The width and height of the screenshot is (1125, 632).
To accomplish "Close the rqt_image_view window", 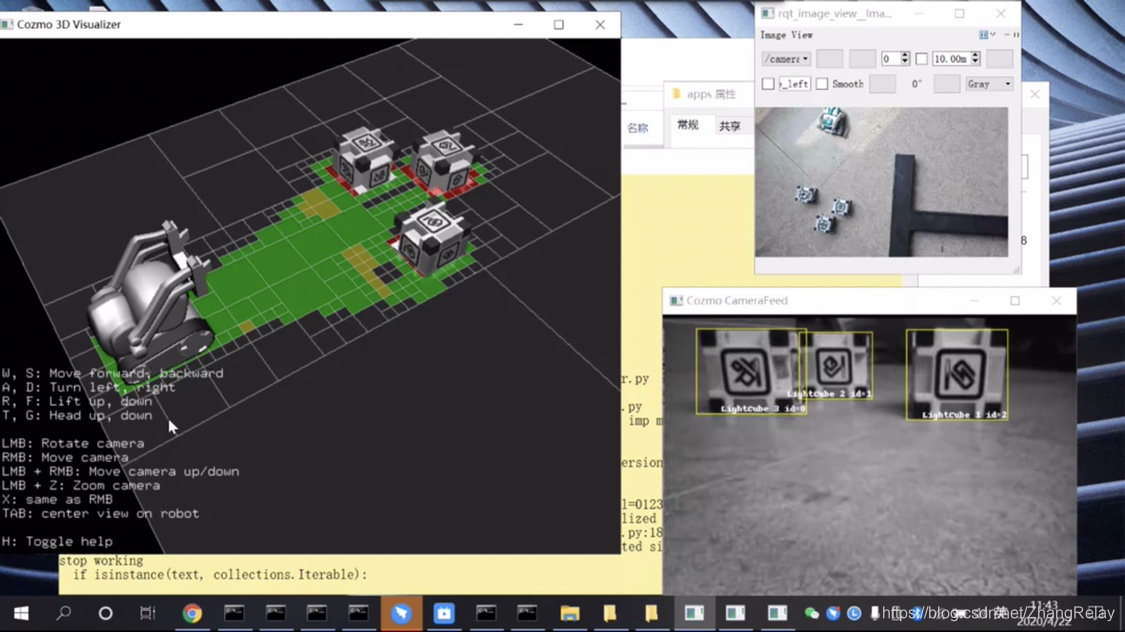I will point(1001,14).
